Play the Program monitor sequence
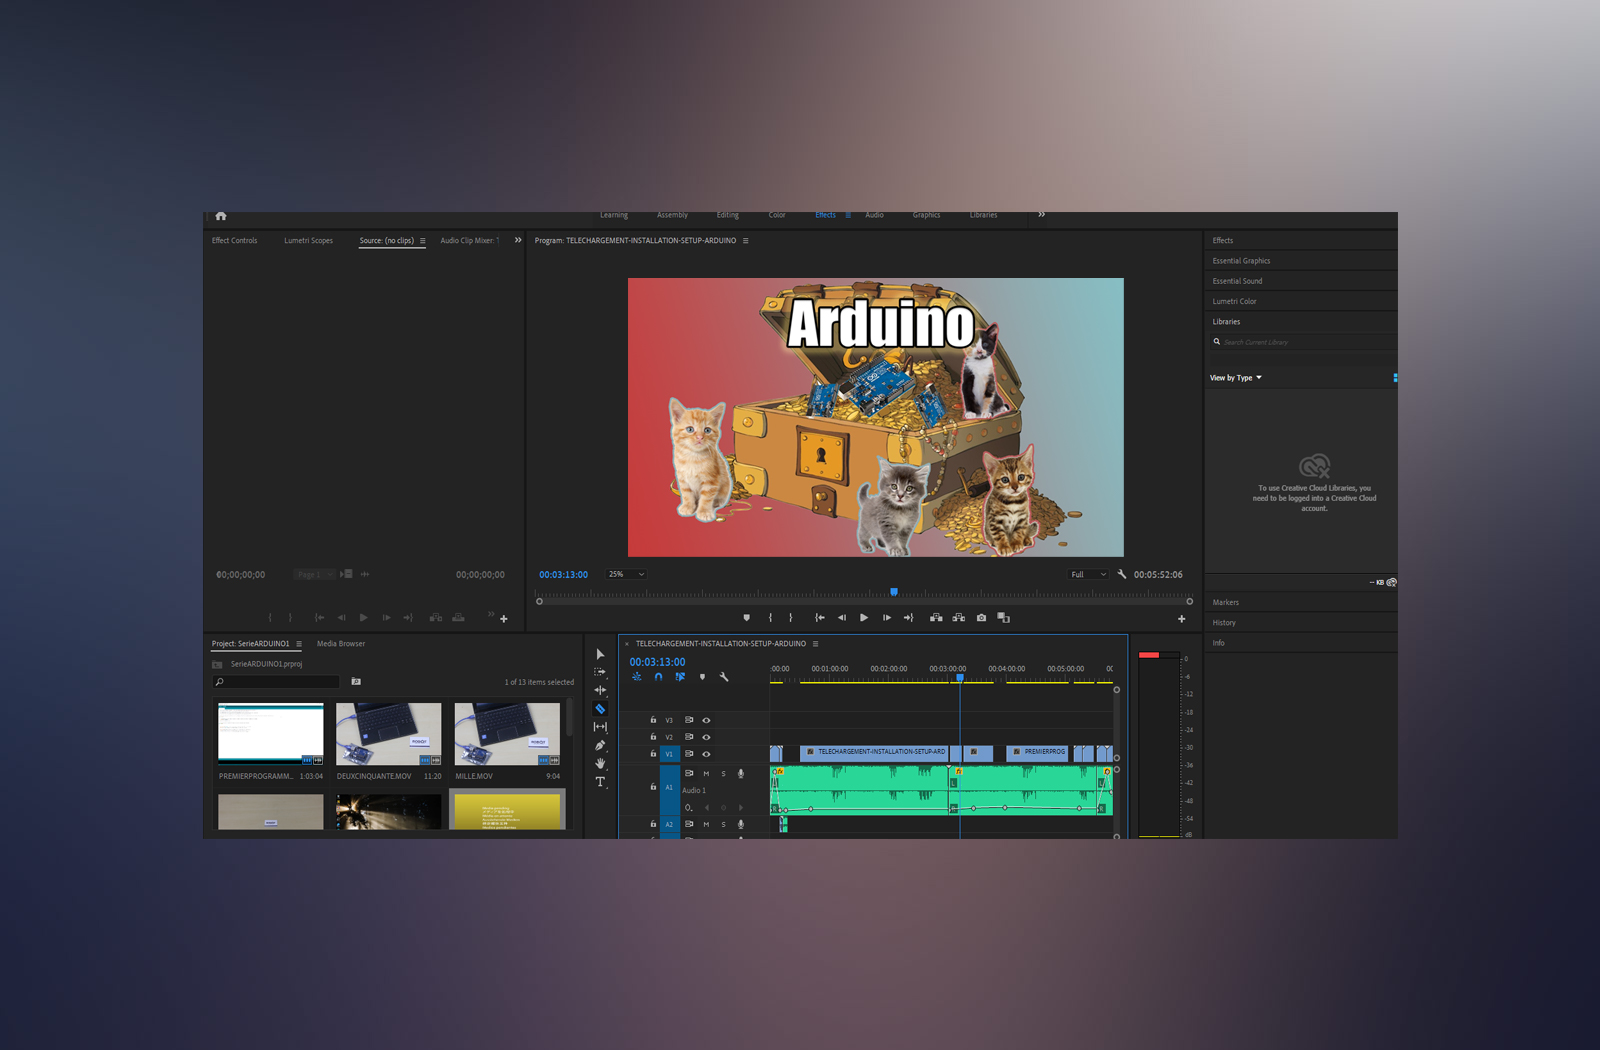Viewport: 1600px width, 1050px height. tap(864, 618)
